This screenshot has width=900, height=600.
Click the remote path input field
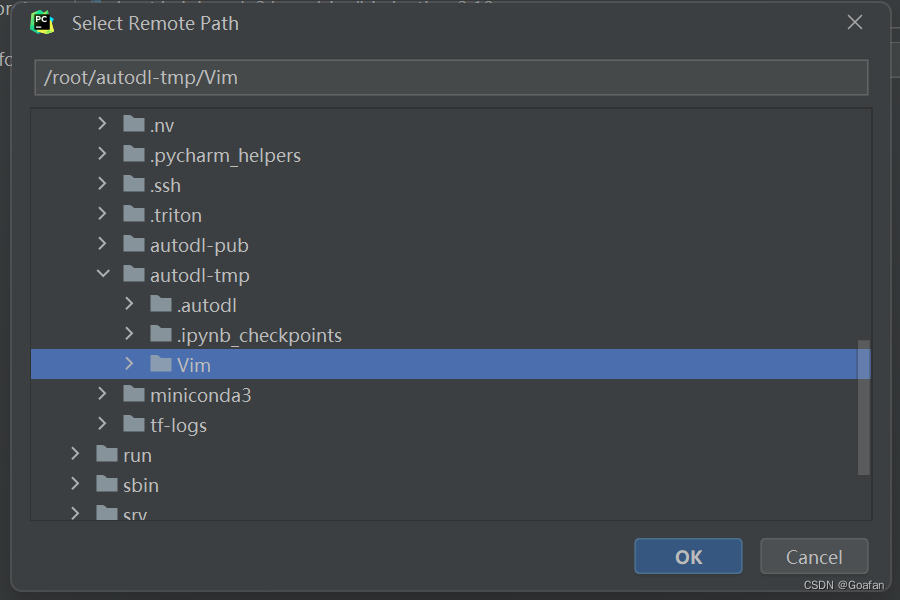pos(450,77)
